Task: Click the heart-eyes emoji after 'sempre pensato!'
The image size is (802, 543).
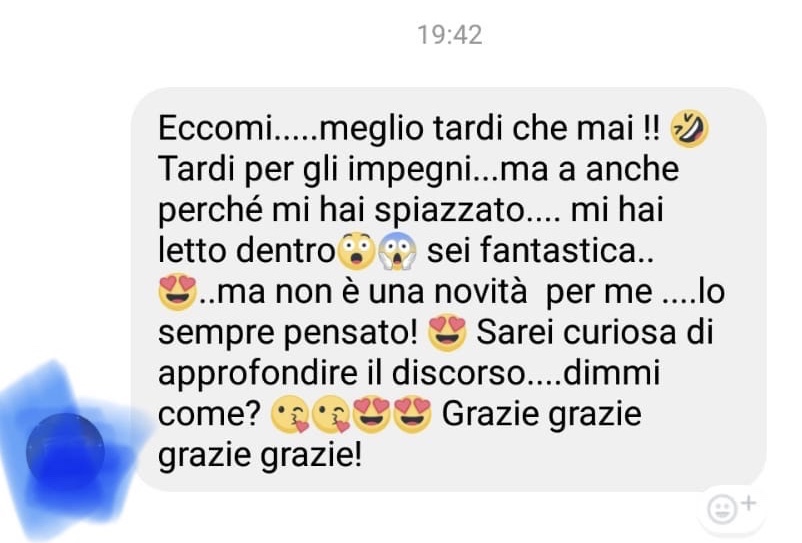Action: 448,333
